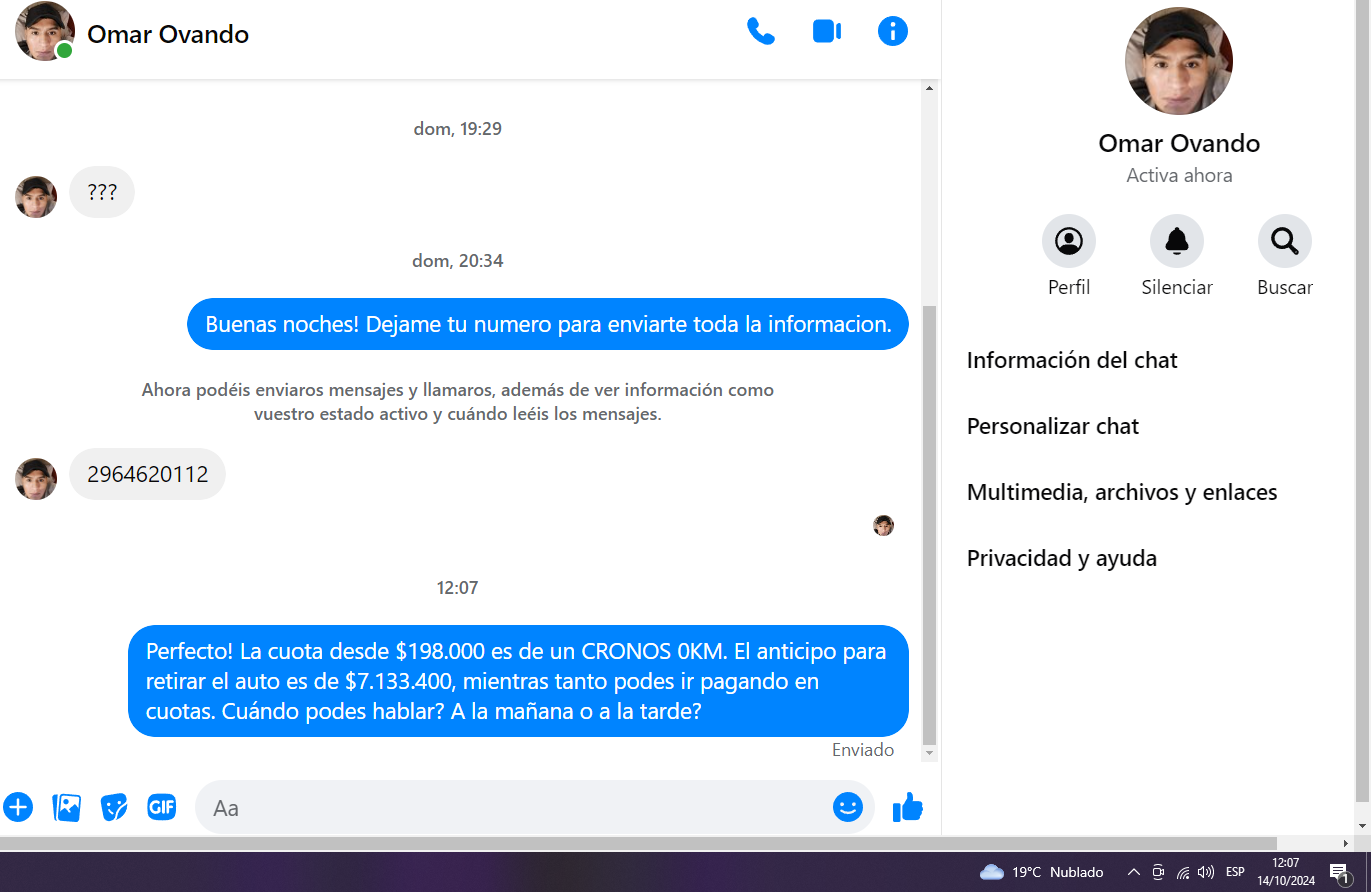The height and width of the screenshot is (892, 1371).
Task: Attach a photo using the image icon
Action: click(67, 807)
